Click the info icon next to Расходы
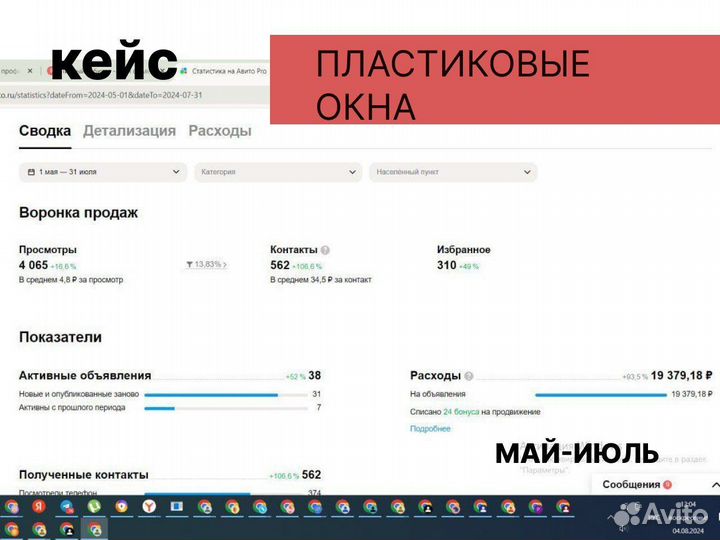Viewport: 720px width, 540px height. click(x=468, y=376)
